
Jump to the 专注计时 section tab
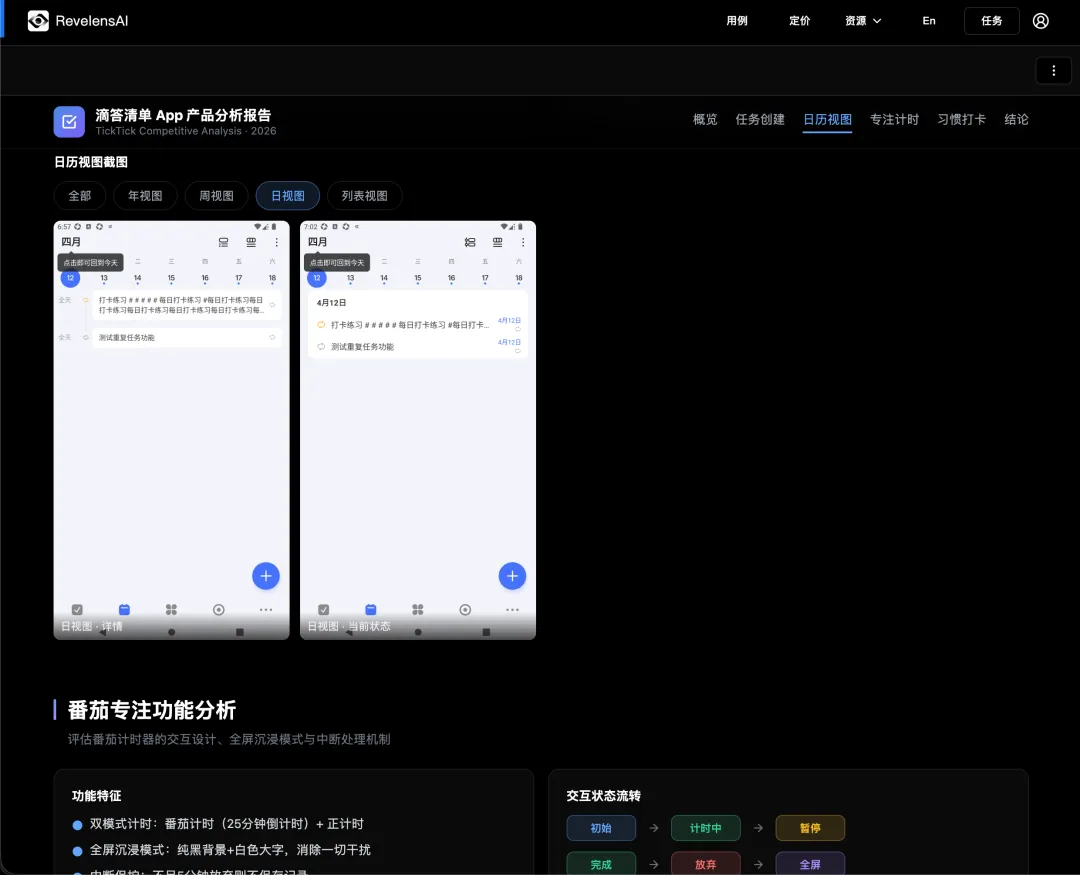point(894,119)
